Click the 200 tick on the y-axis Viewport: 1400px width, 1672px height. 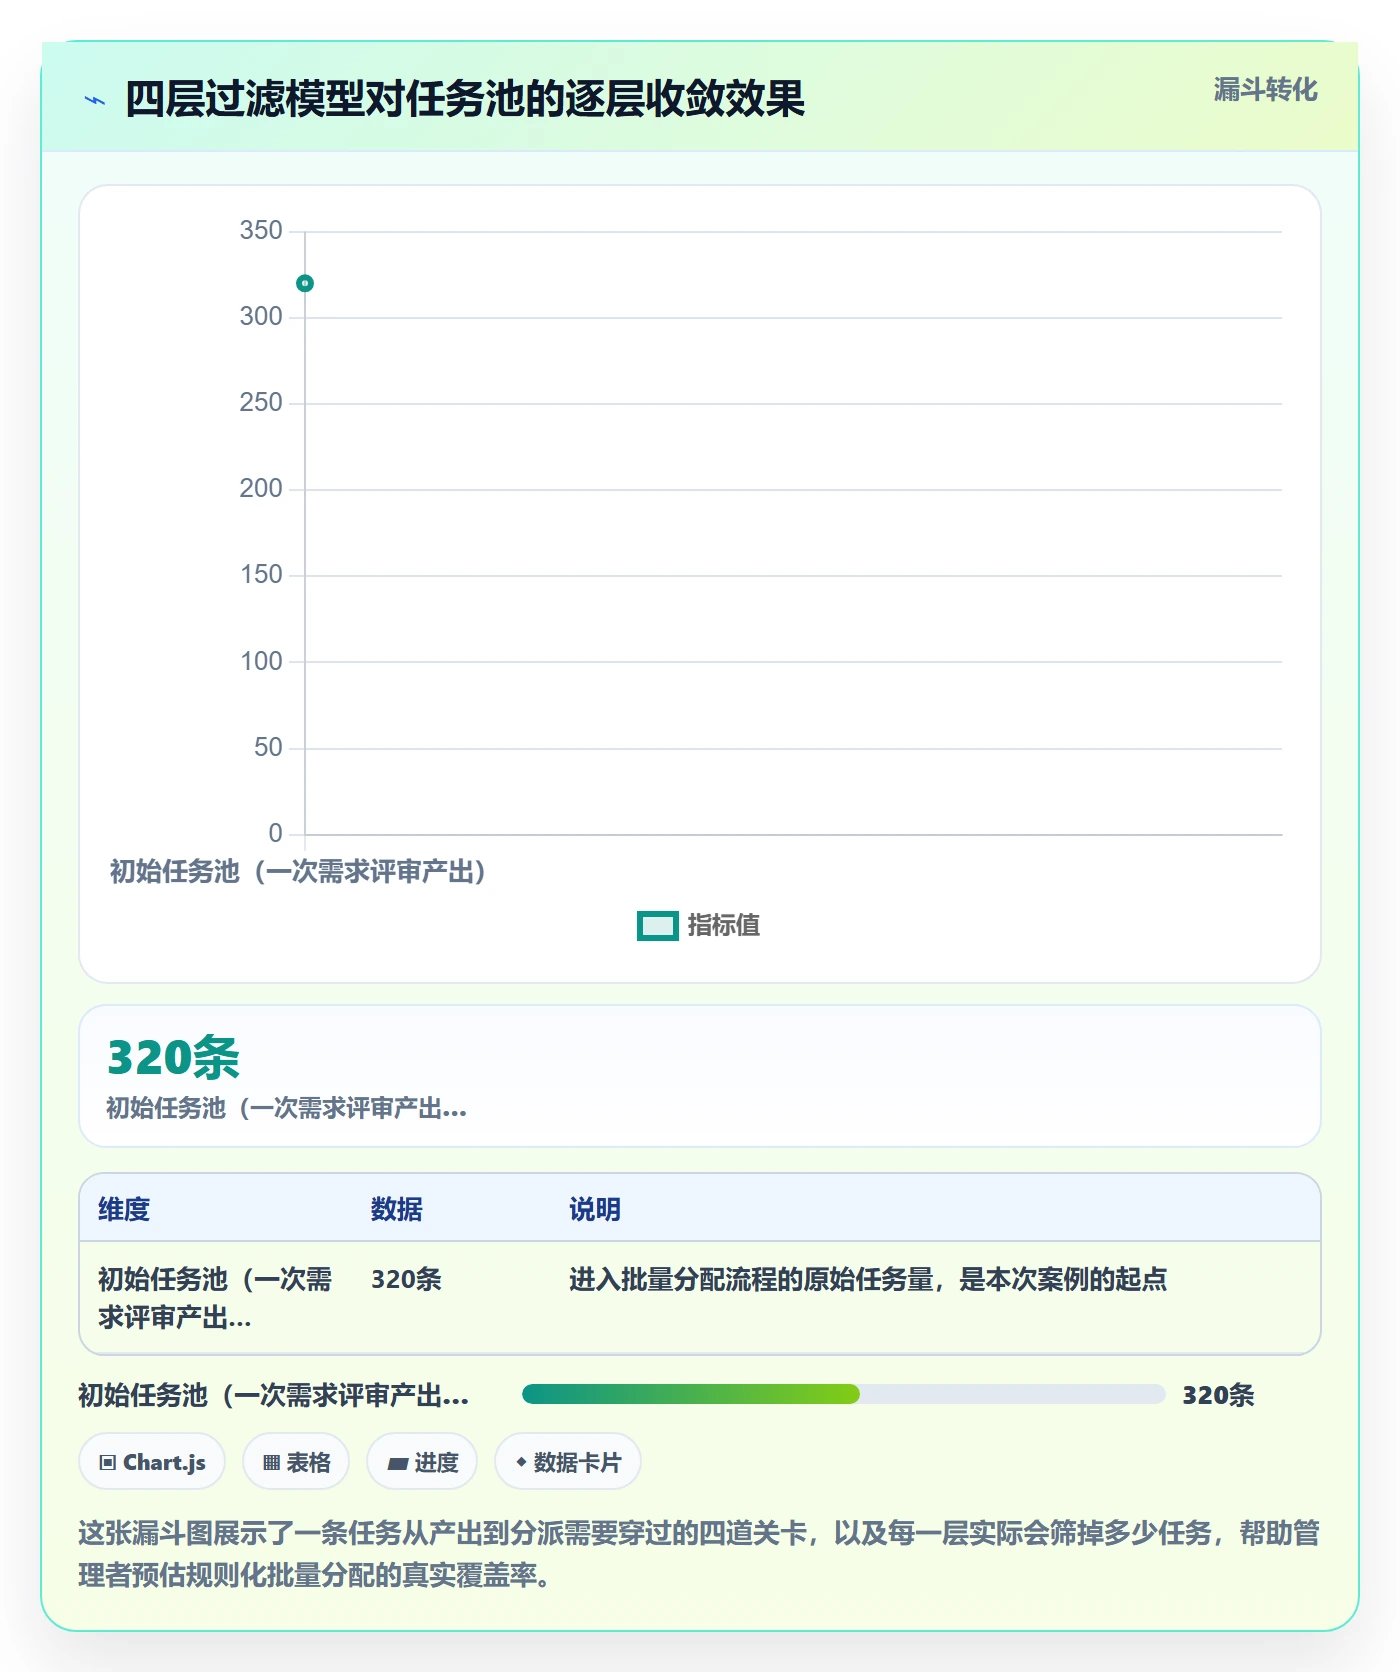pos(261,489)
